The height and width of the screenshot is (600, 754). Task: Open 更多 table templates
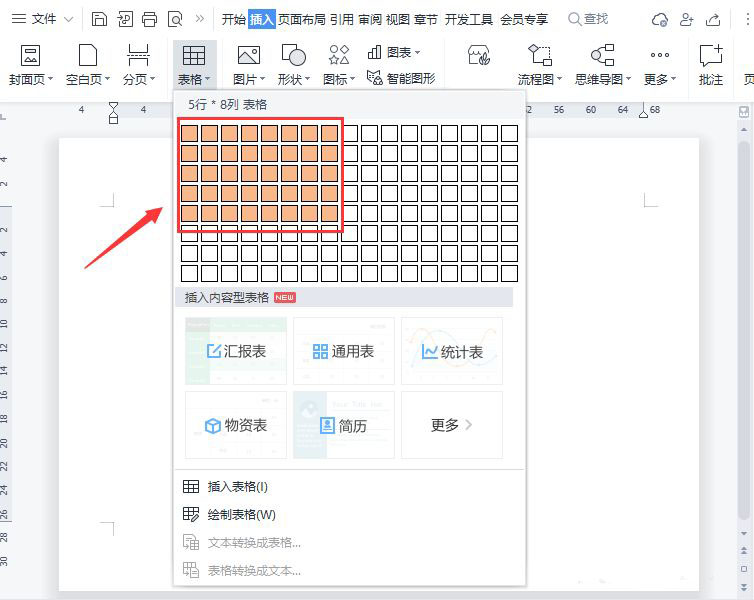(x=452, y=425)
